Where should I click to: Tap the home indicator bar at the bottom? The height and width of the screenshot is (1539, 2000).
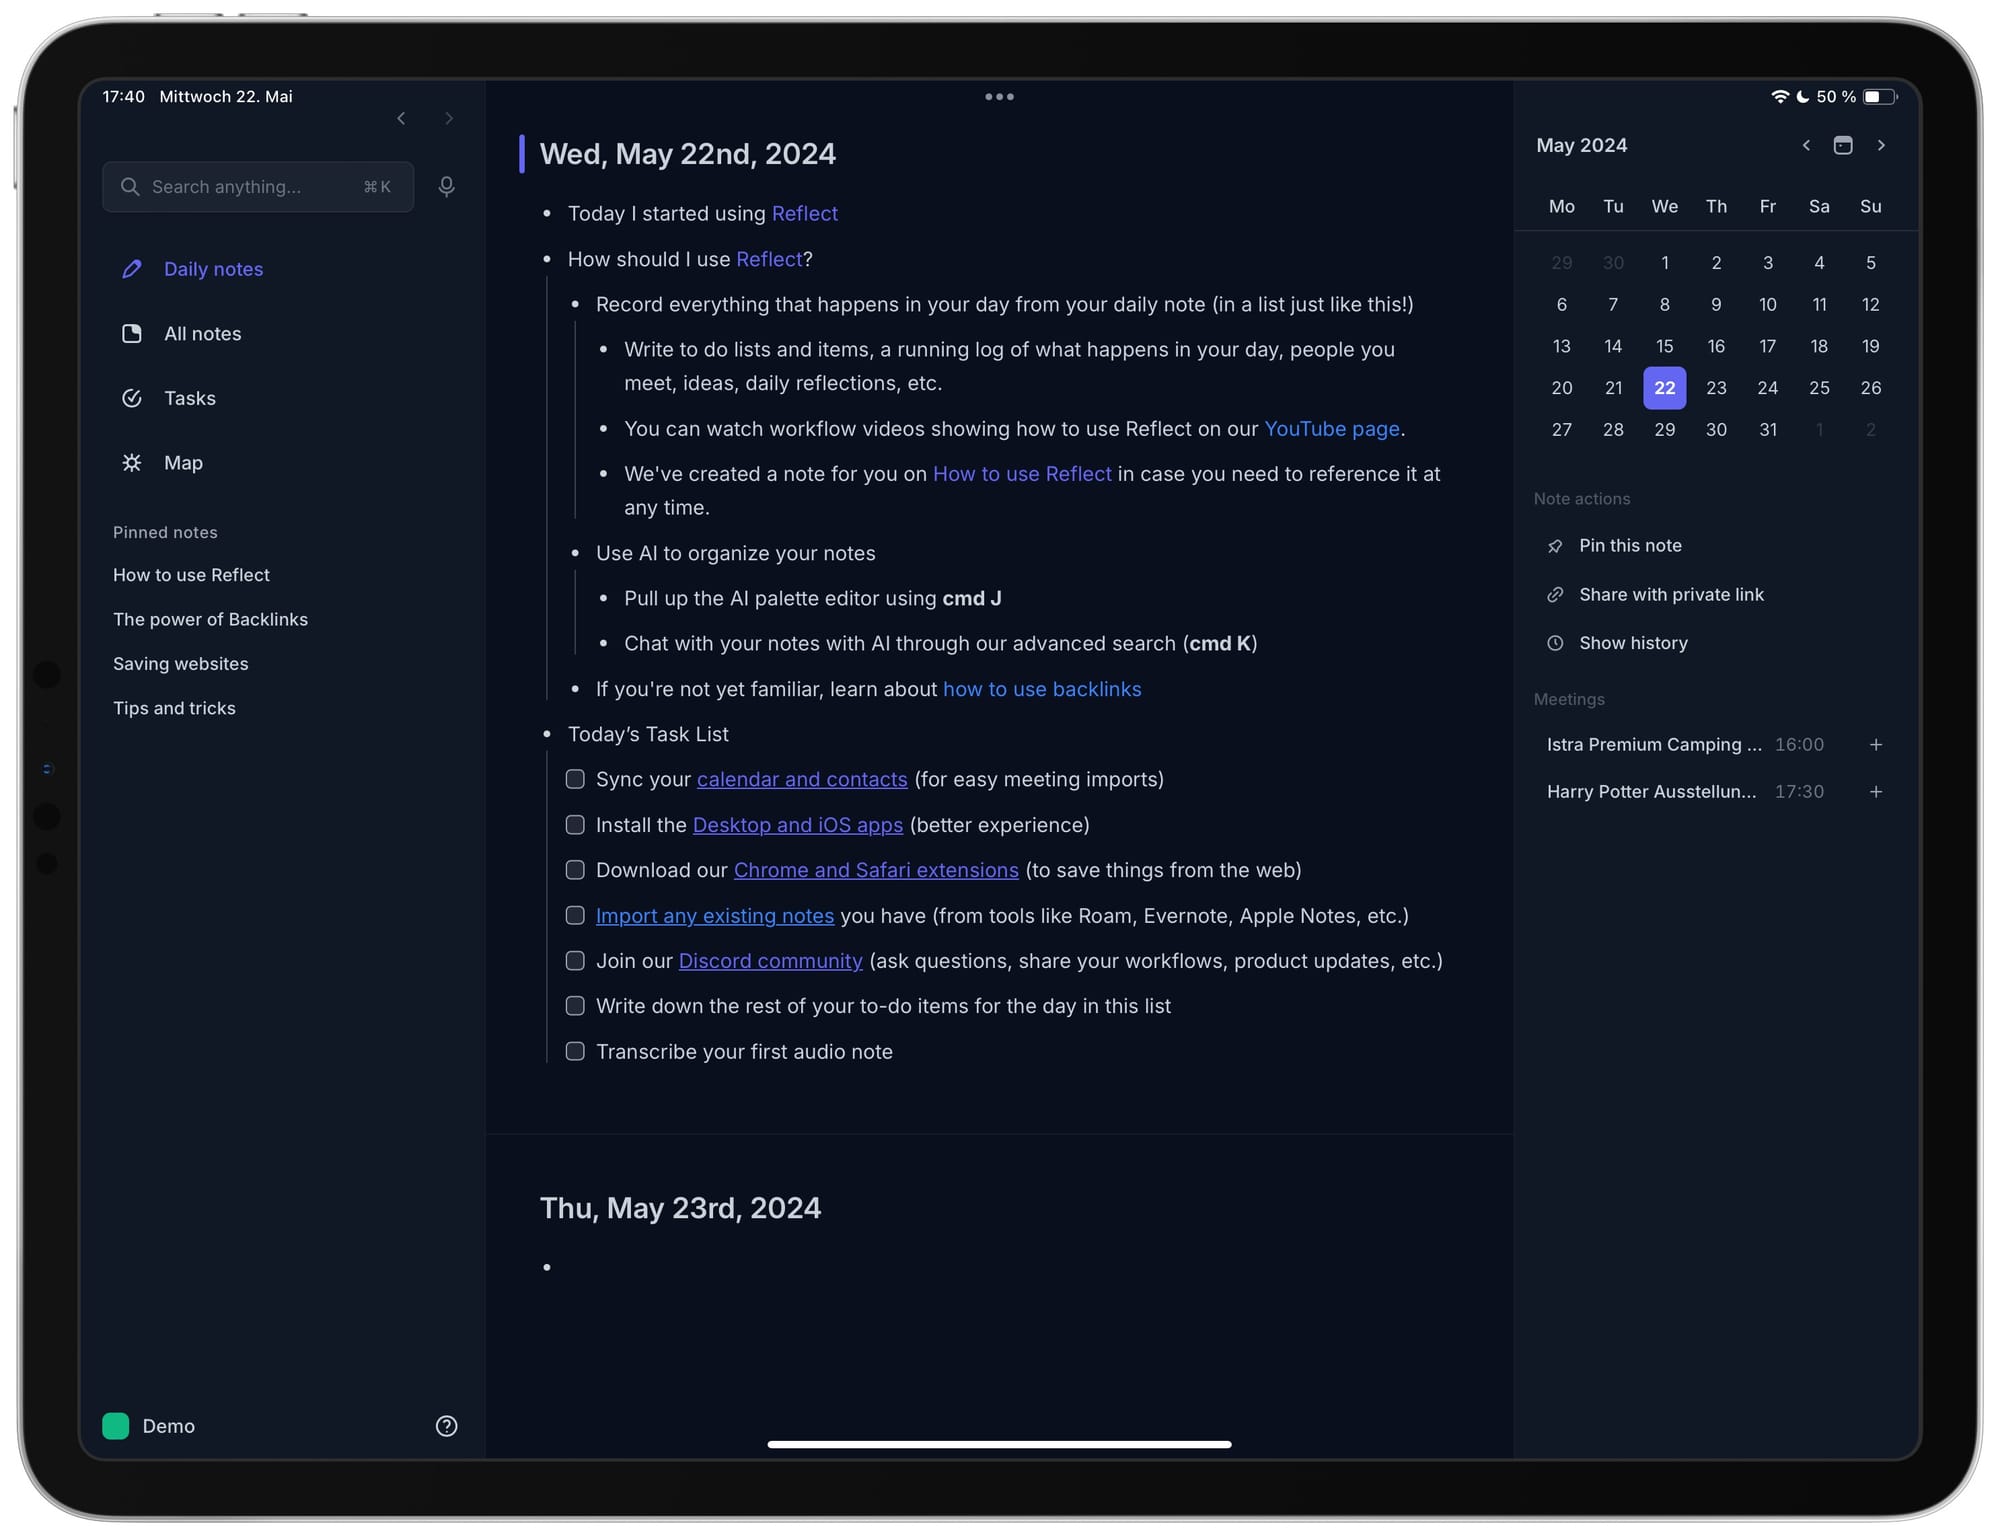tap(999, 1444)
